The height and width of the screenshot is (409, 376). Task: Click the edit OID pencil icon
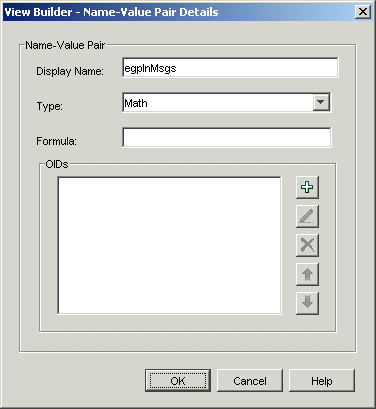[x=307, y=216]
